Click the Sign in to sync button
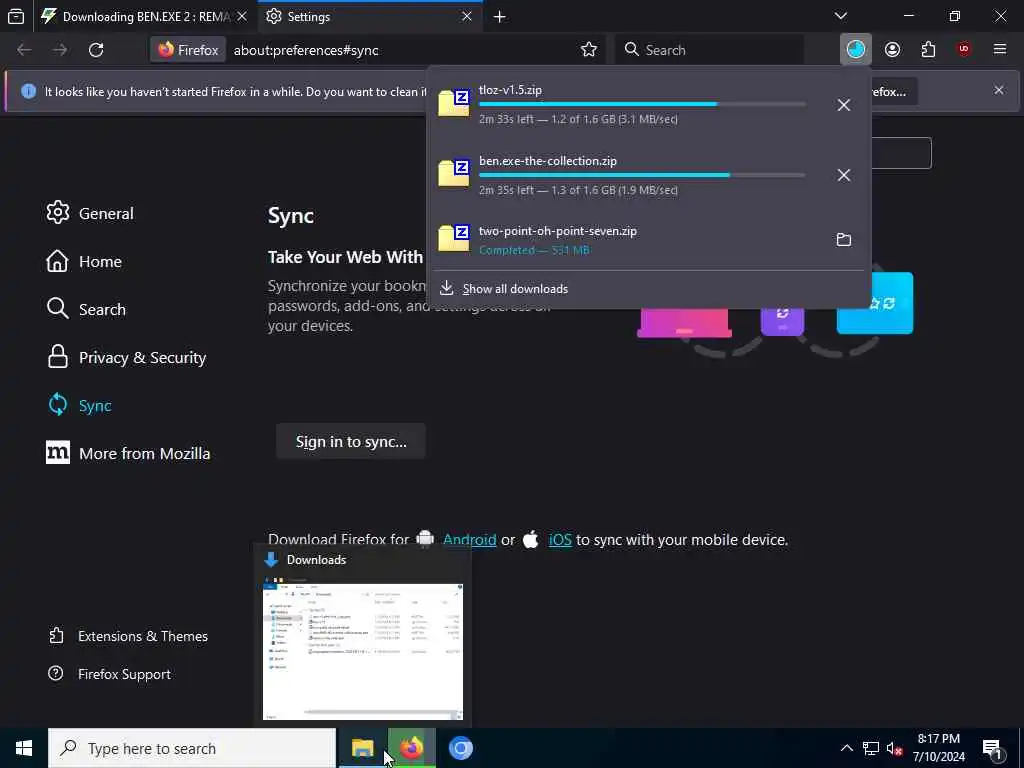Image resolution: width=1024 pixels, height=768 pixels. tap(351, 441)
